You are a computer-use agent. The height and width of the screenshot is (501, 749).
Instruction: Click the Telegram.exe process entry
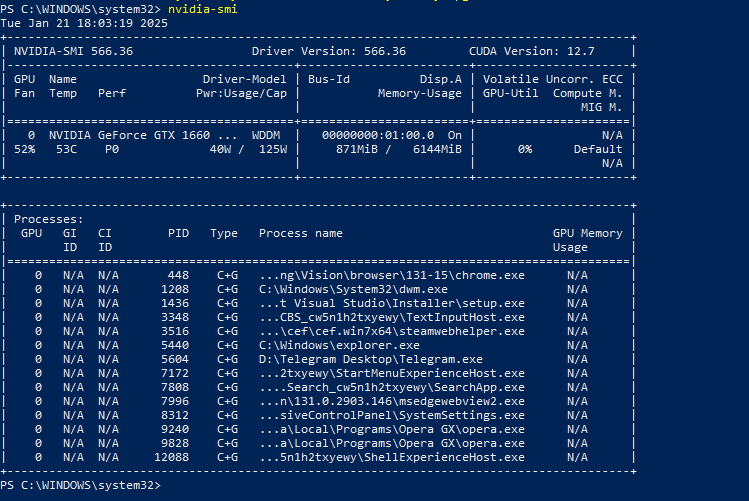(x=370, y=359)
